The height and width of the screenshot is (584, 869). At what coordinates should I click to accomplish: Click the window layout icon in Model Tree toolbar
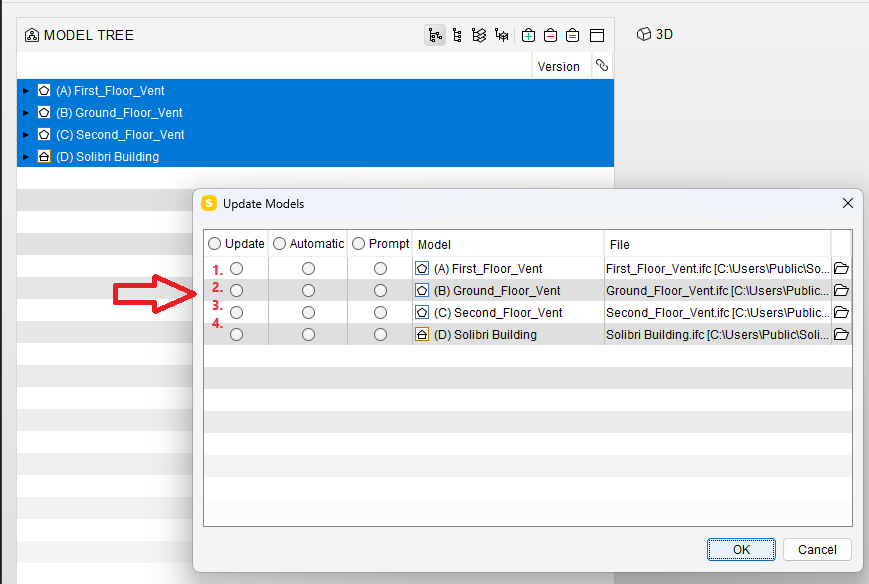point(597,35)
